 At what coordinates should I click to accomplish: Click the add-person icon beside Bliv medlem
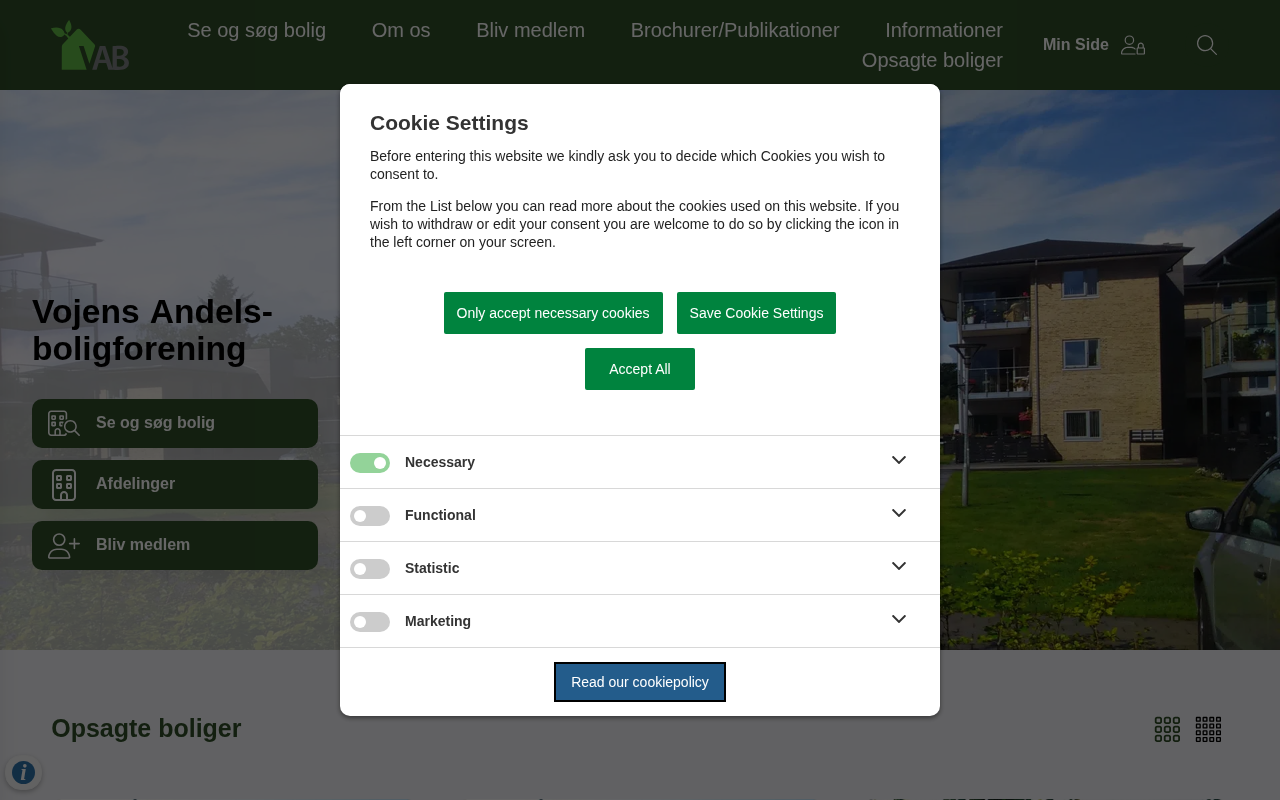tap(64, 545)
